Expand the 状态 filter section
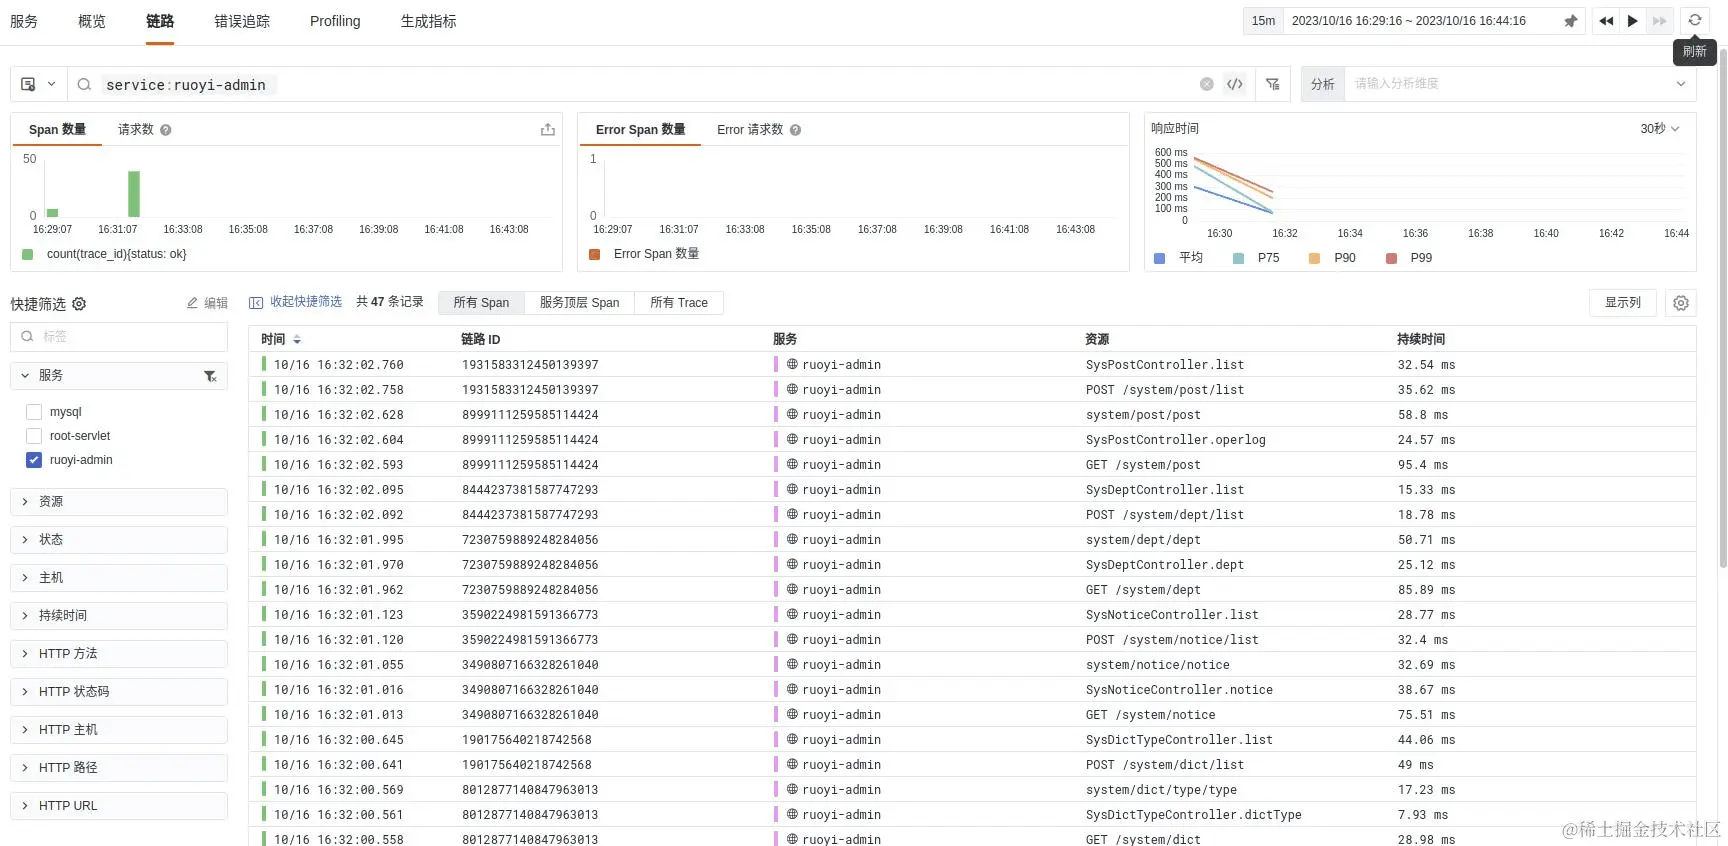1728x846 pixels. pos(119,540)
